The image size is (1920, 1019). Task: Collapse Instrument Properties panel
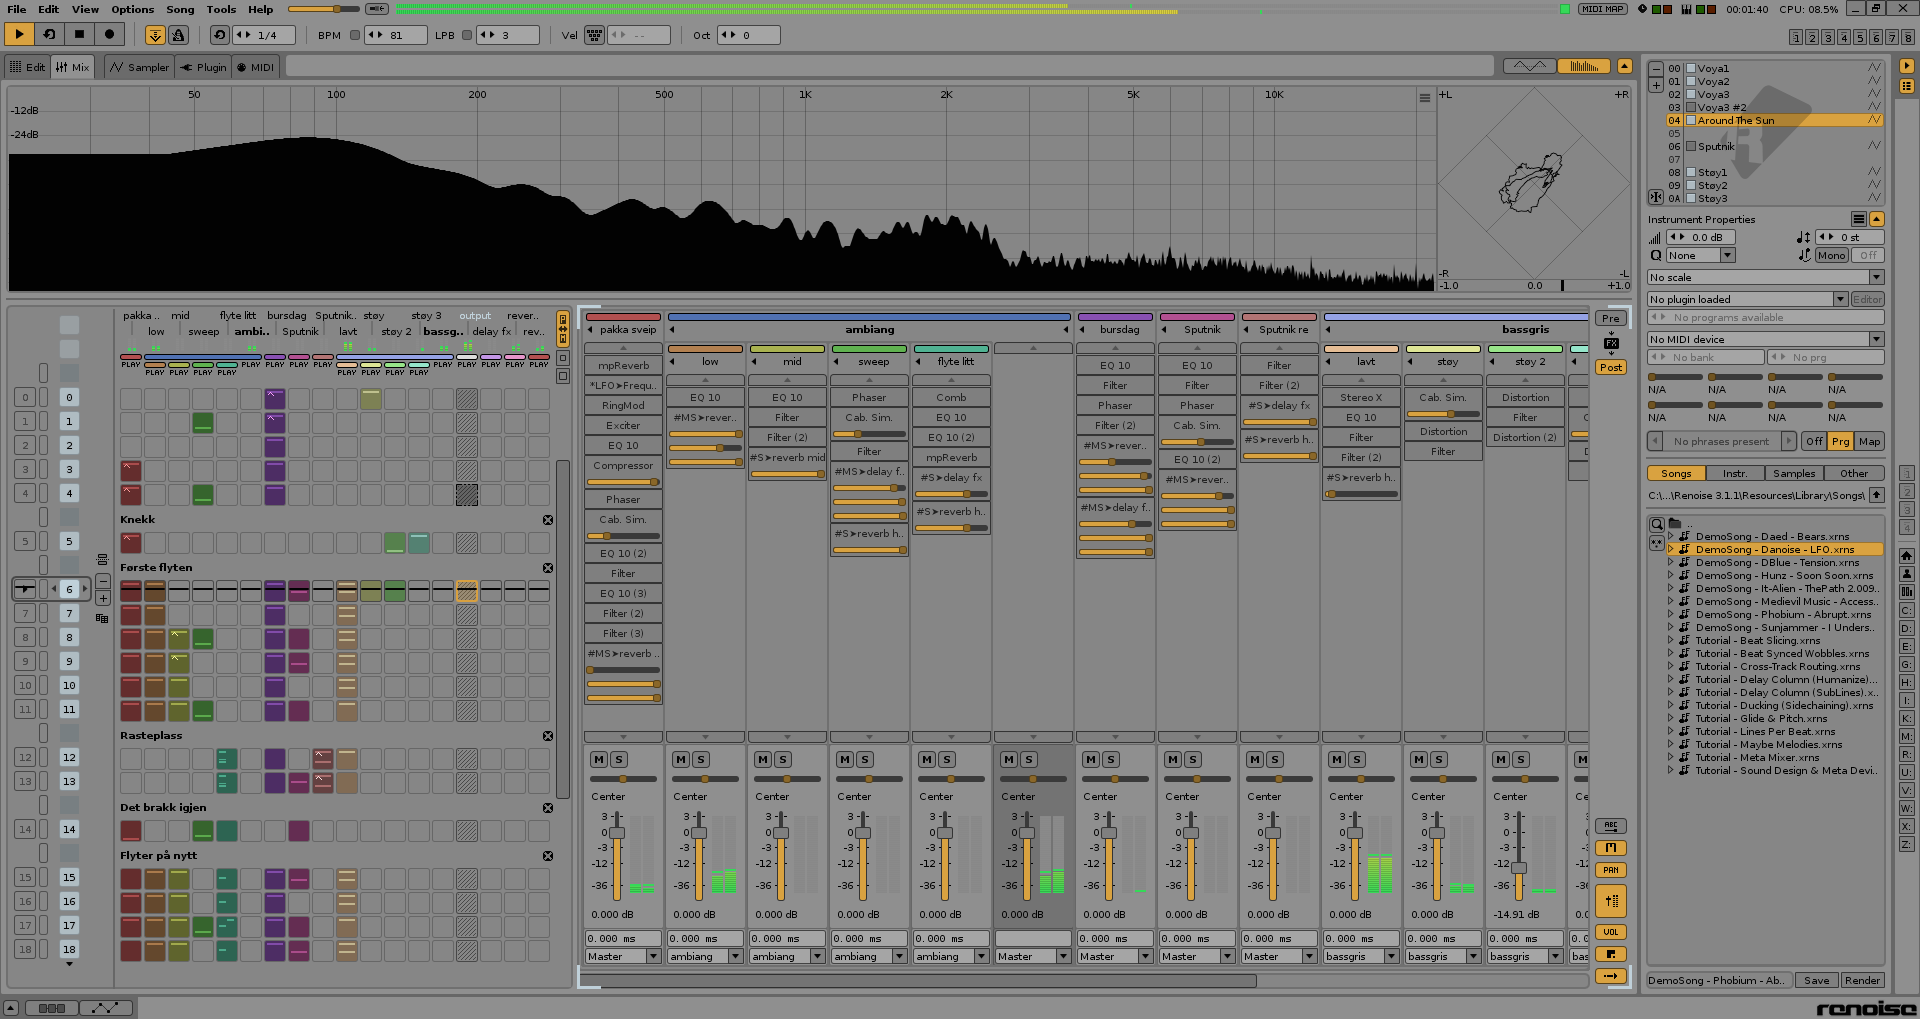[1877, 219]
